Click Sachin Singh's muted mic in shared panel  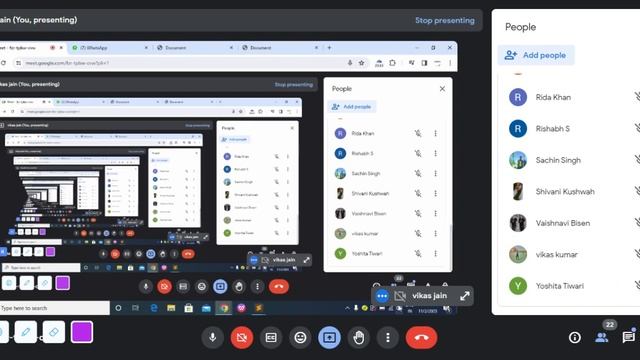[x=418, y=173]
